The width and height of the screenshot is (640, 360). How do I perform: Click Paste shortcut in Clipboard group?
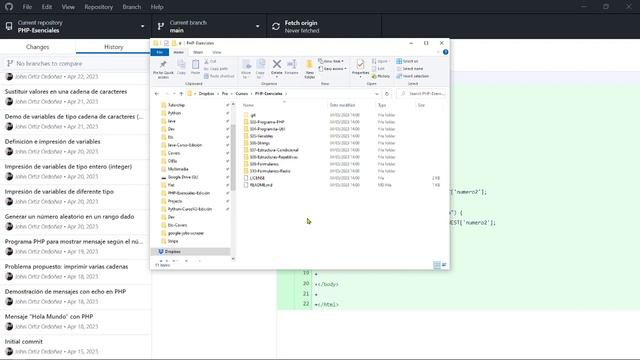(219, 76)
